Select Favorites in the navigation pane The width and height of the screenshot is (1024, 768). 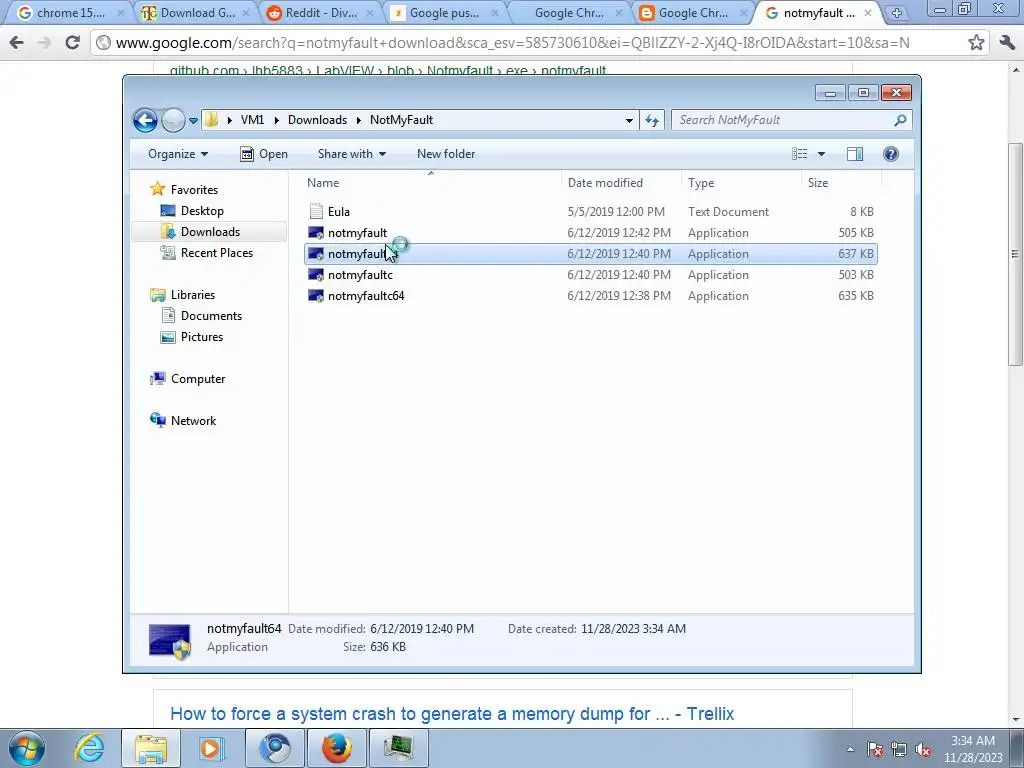coord(194,190)
